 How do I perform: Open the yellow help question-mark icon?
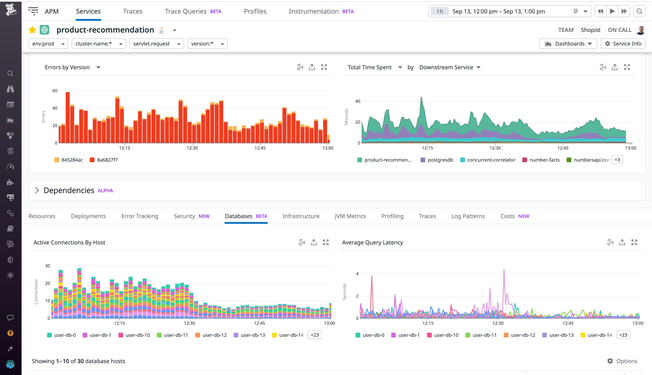coord(10,333)
